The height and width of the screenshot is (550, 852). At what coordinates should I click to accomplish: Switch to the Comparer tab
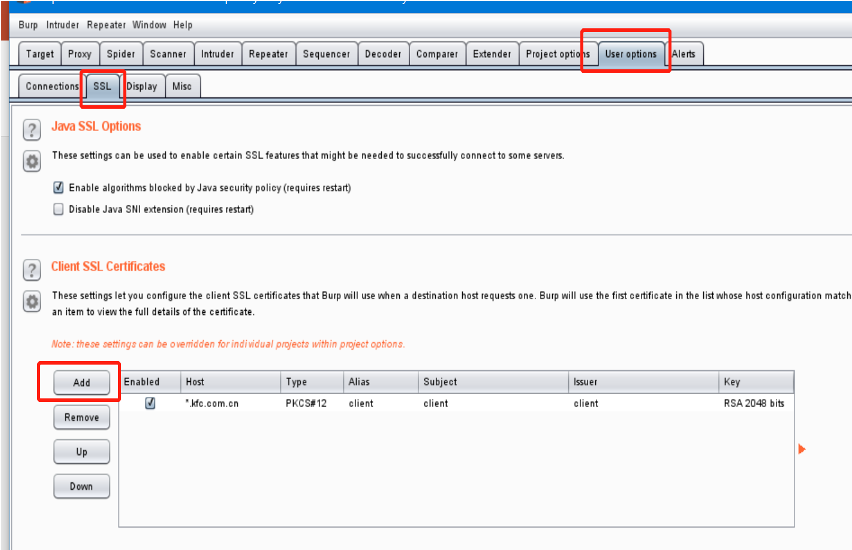tap(437, 54)
